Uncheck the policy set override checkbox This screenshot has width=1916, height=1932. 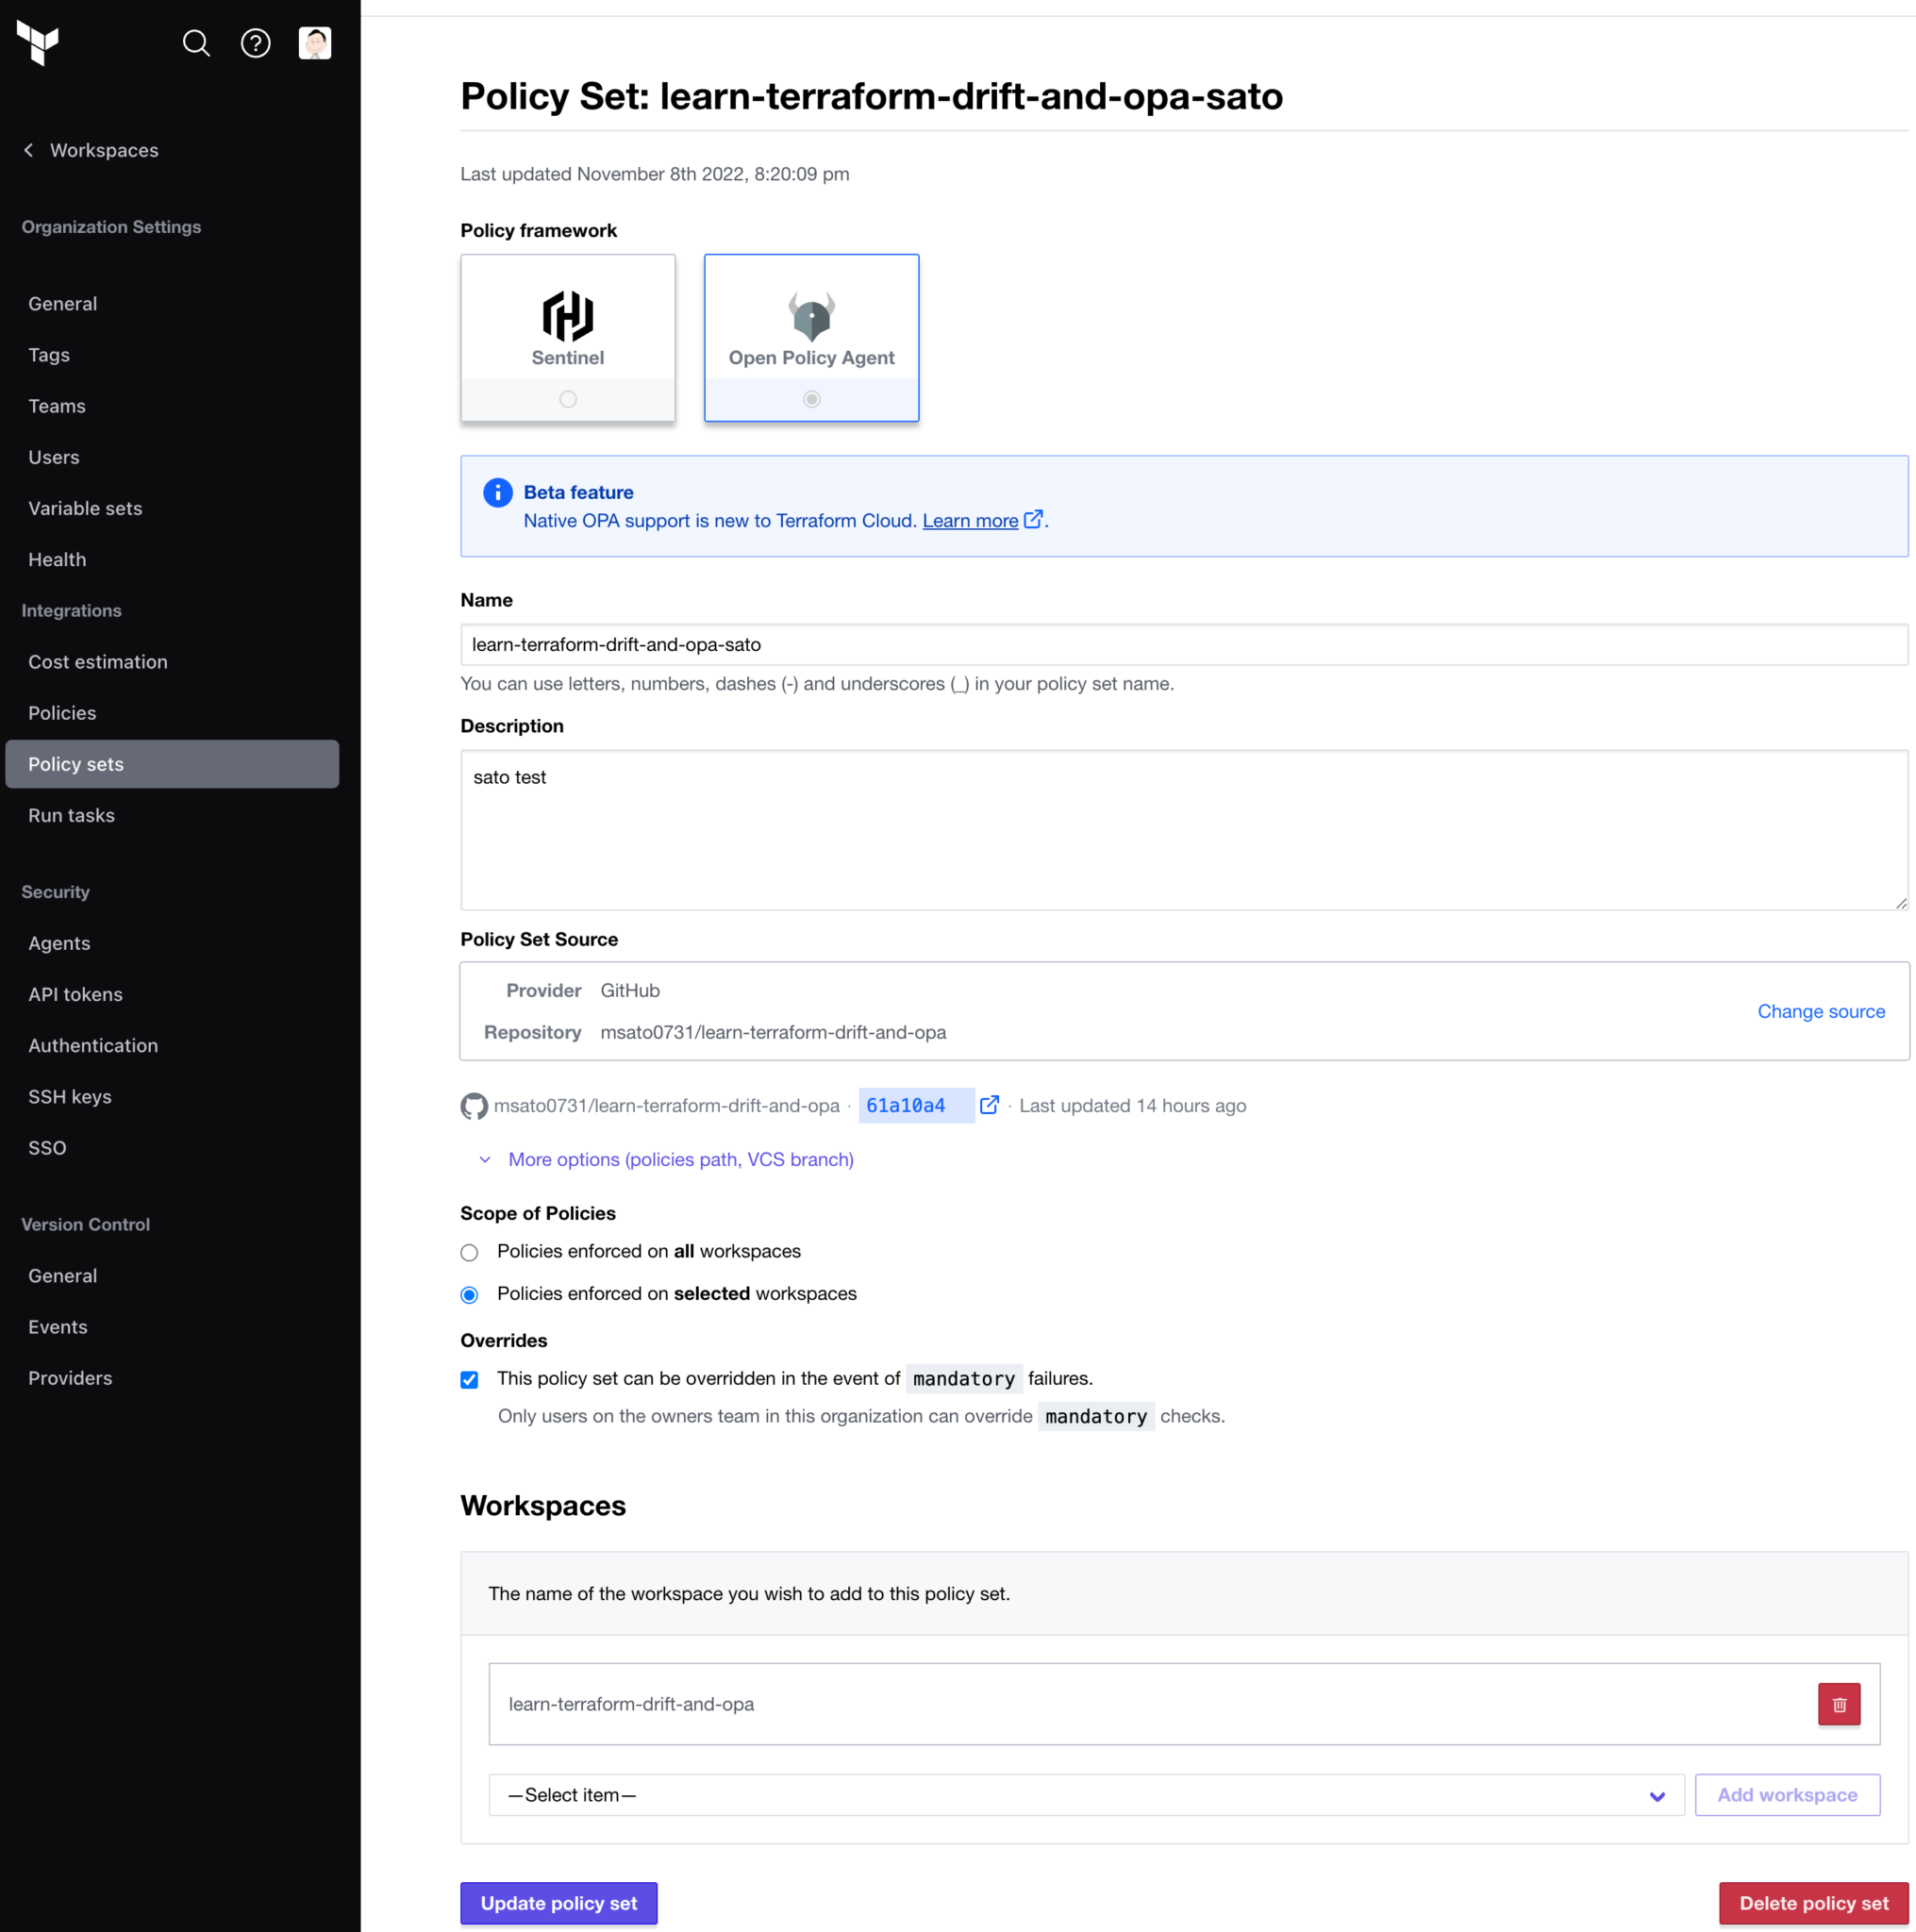(x=469, y=1379)
